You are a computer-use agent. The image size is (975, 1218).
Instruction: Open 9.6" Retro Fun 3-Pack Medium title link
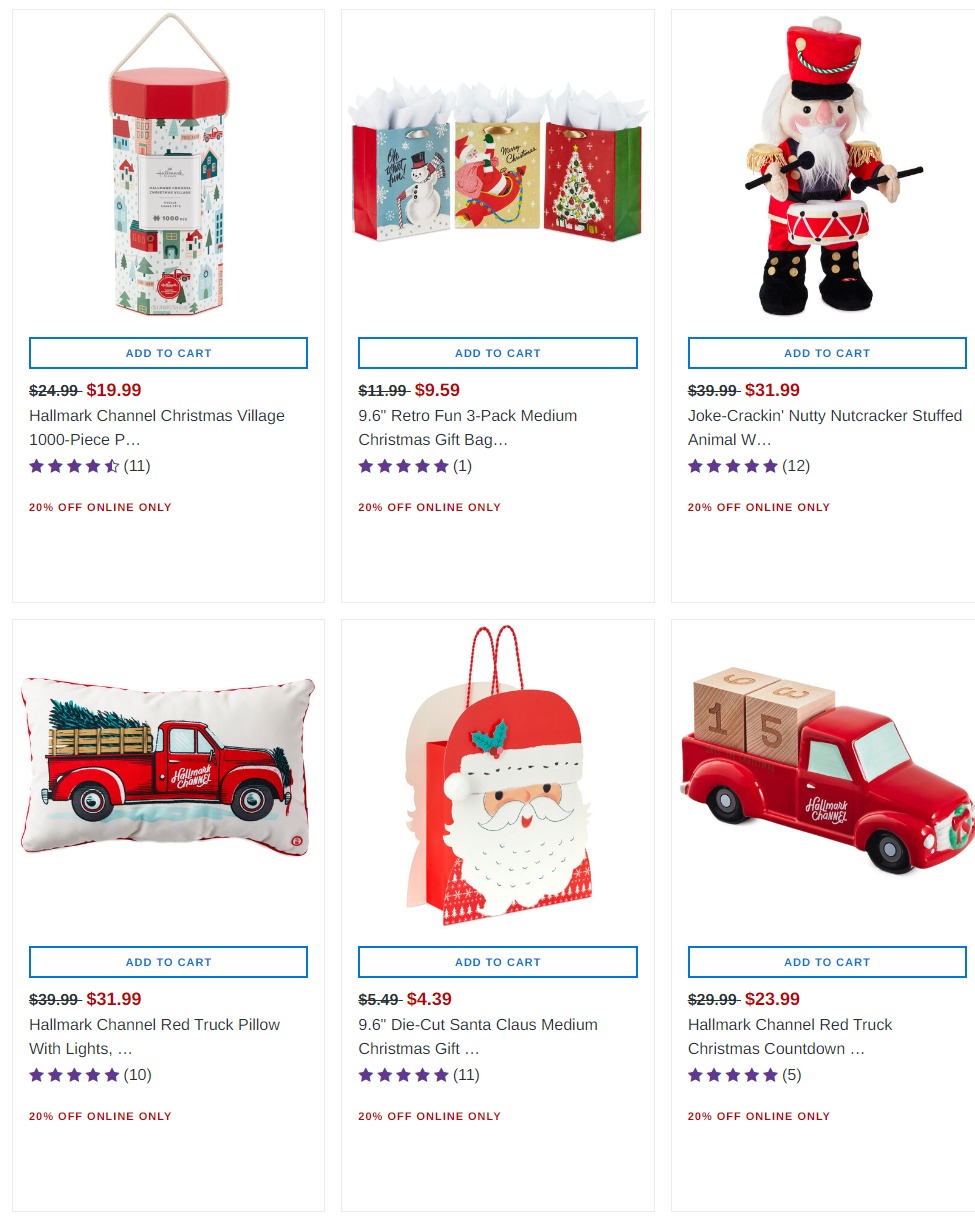468,427
